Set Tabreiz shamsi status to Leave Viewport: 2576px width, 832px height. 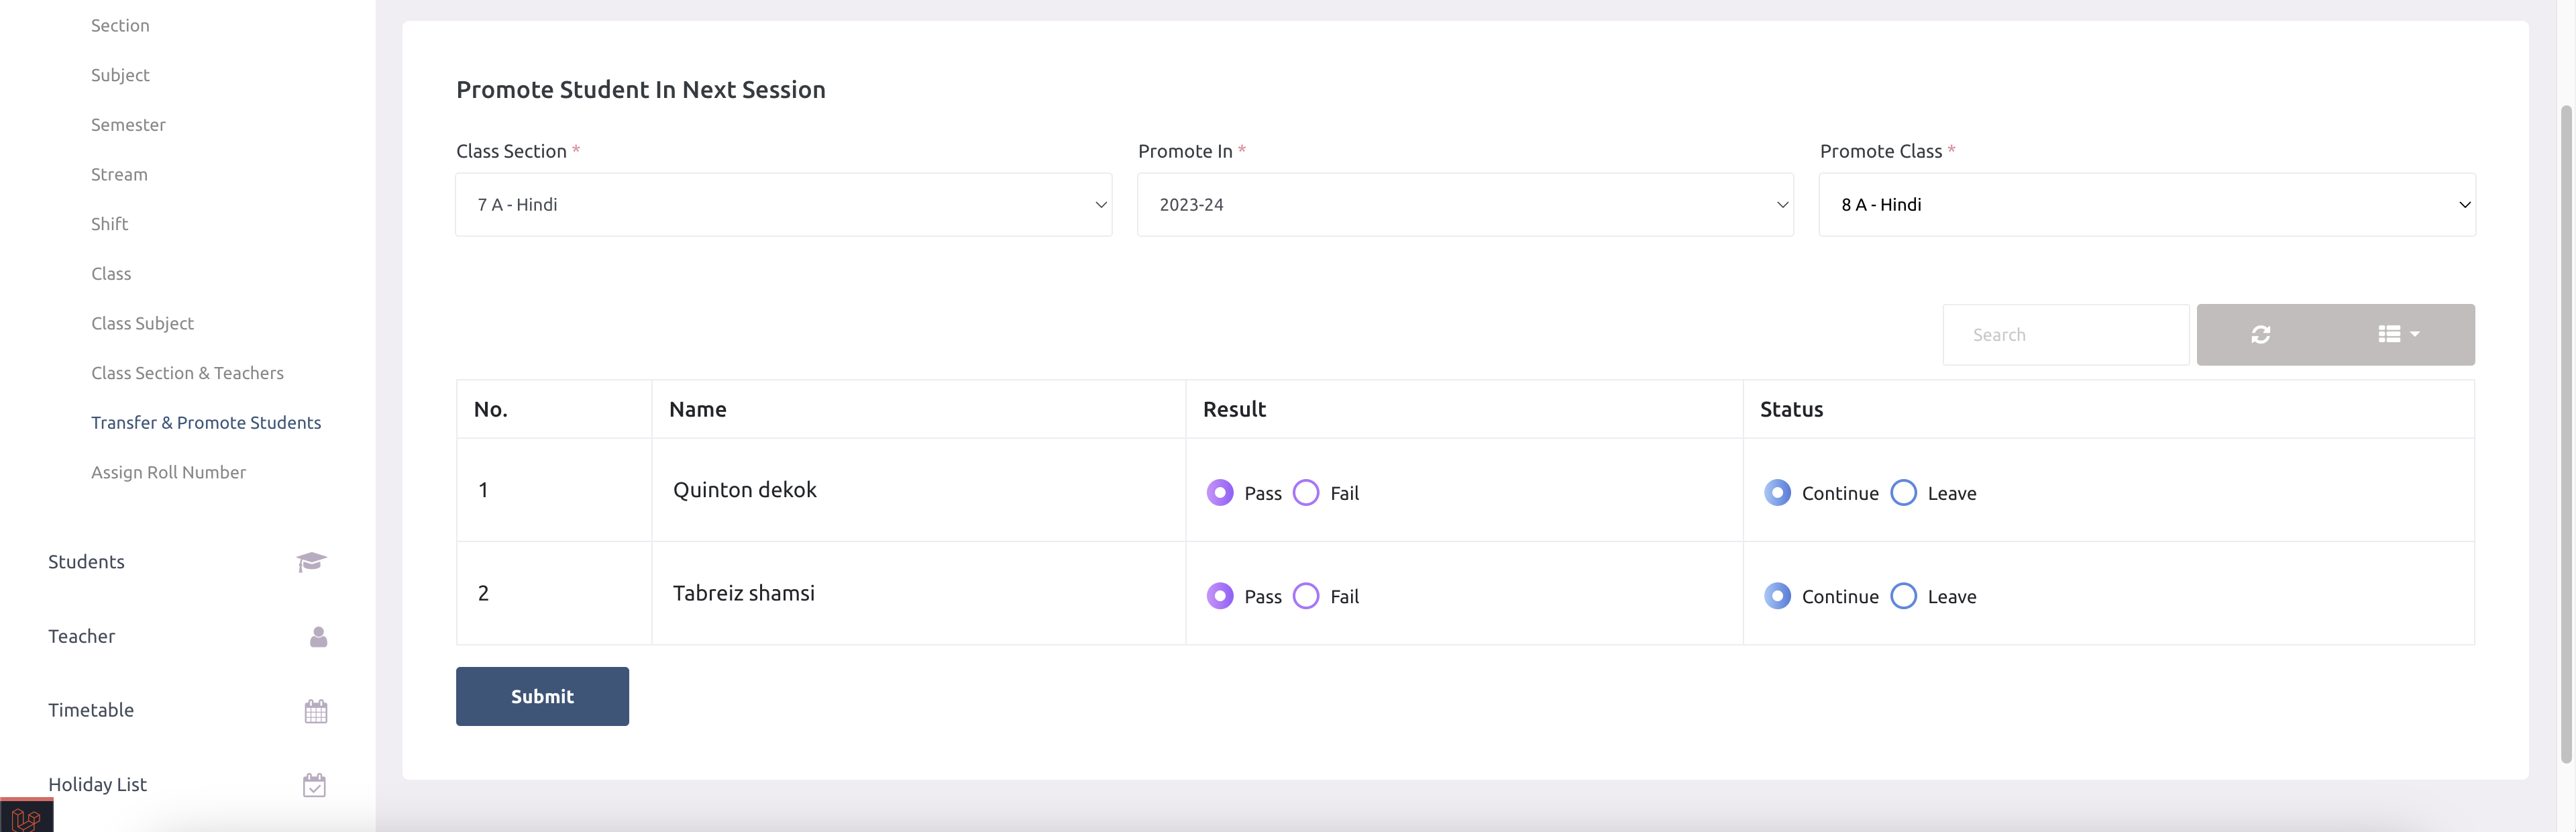(x=1903, y=595)
